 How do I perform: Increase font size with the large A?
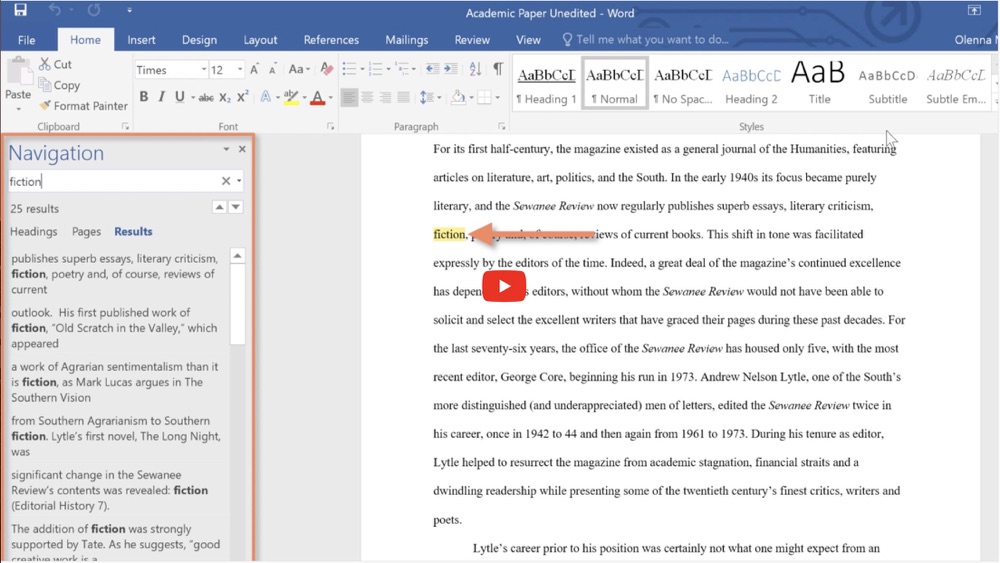click(254, 69)
